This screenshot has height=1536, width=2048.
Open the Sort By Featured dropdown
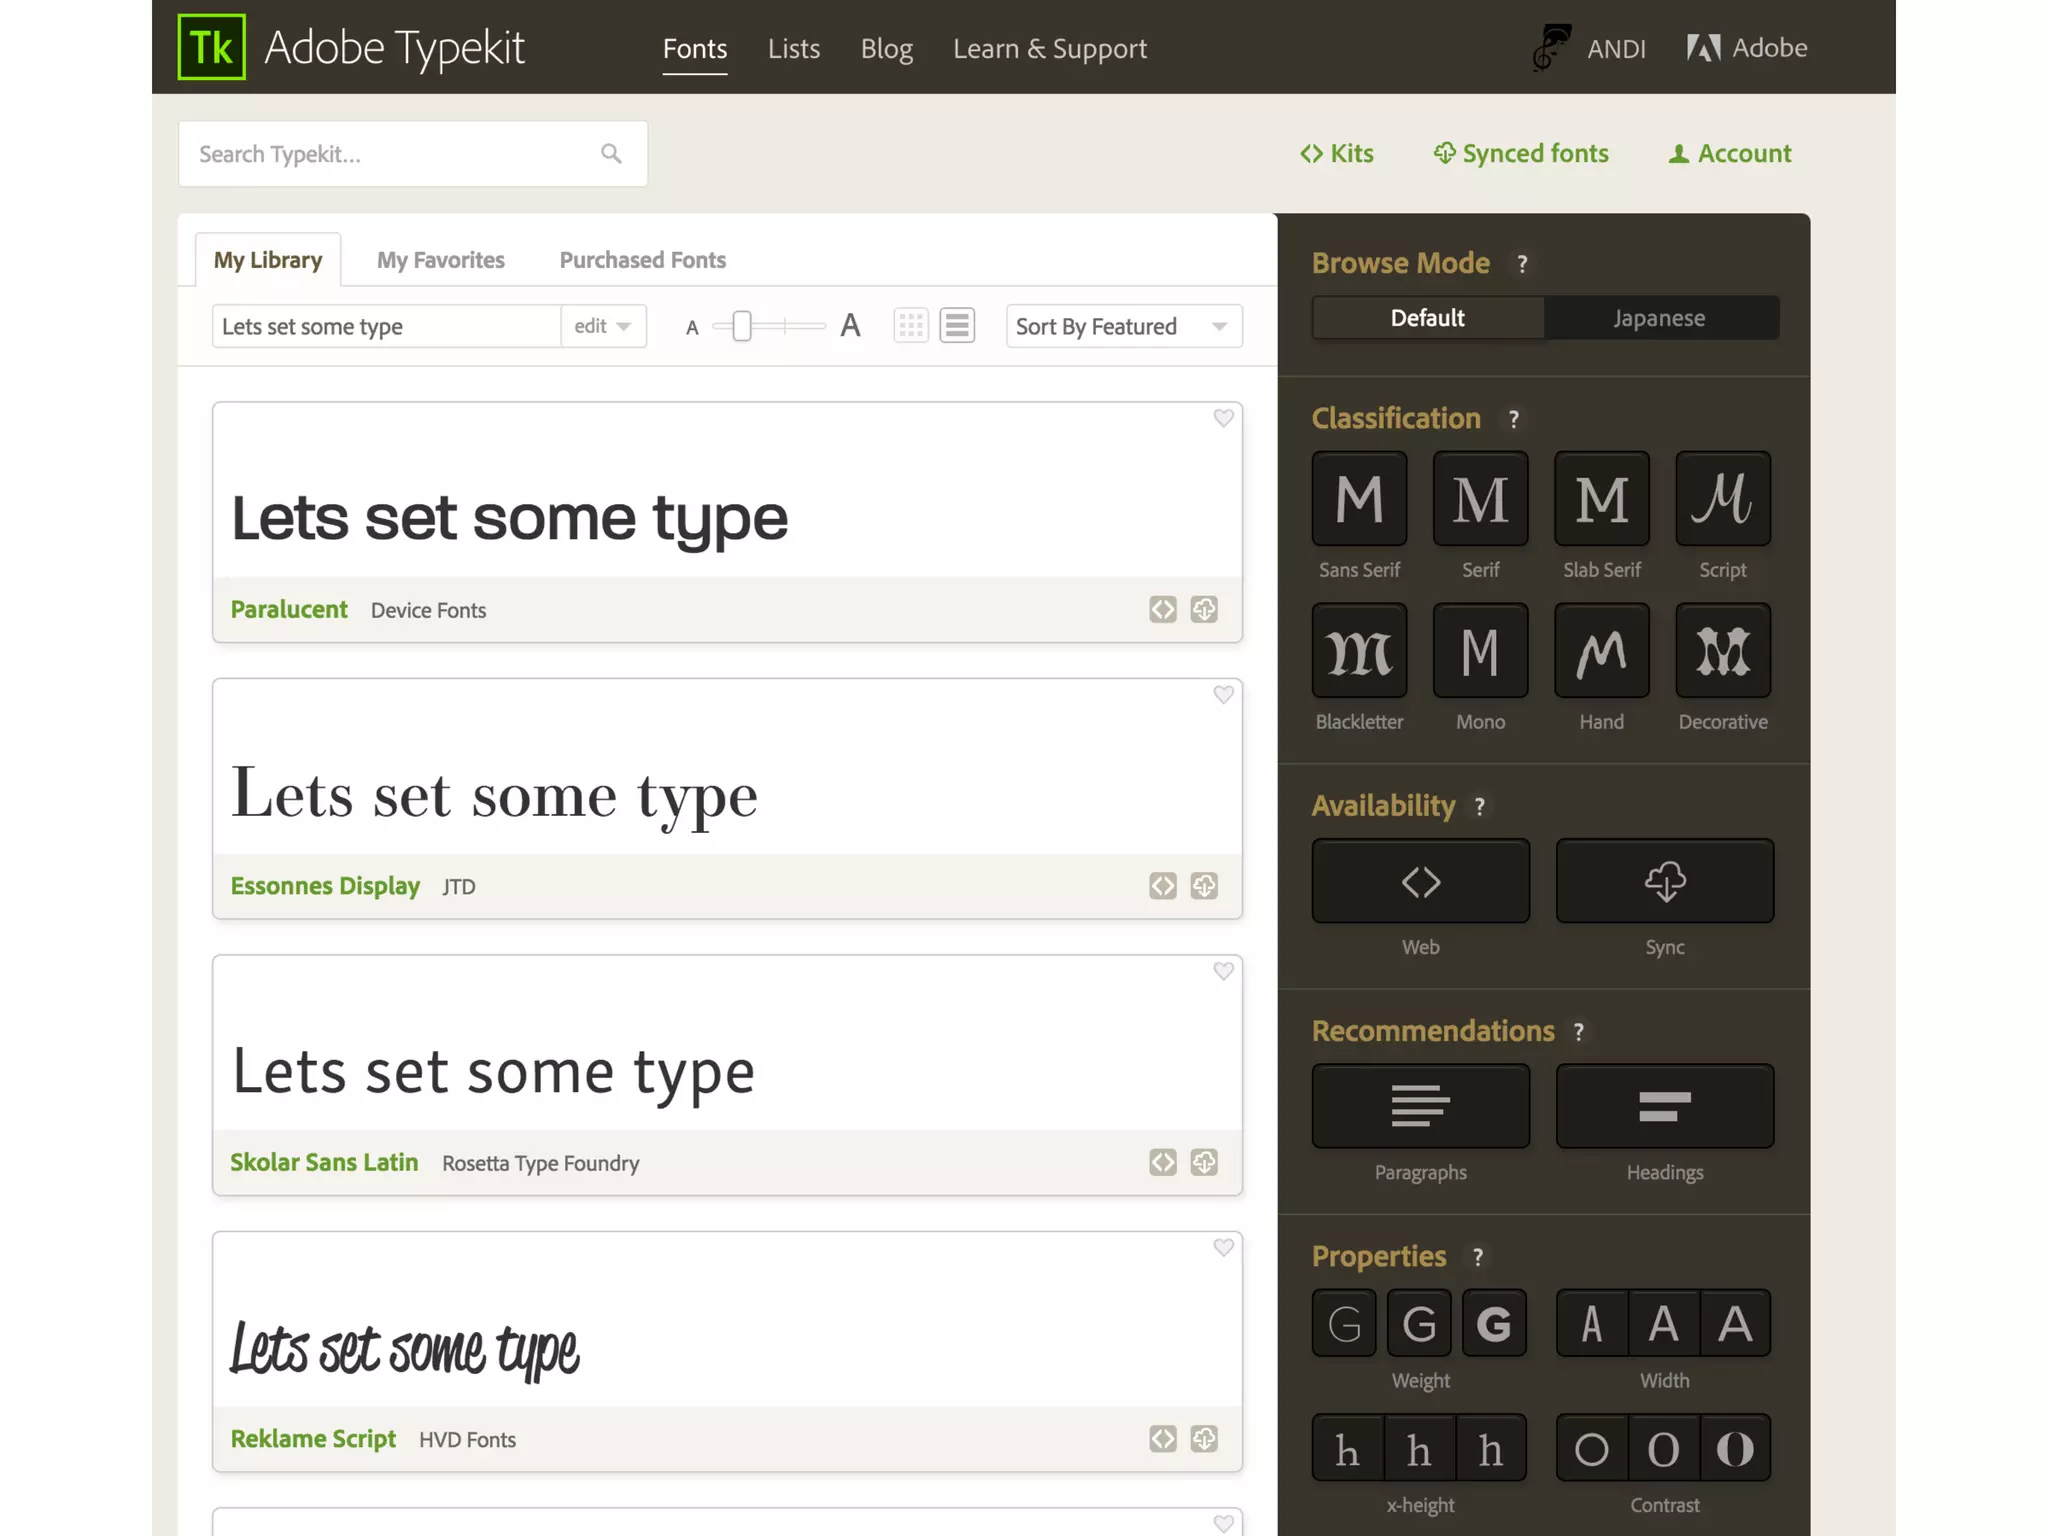[1123, 326]
